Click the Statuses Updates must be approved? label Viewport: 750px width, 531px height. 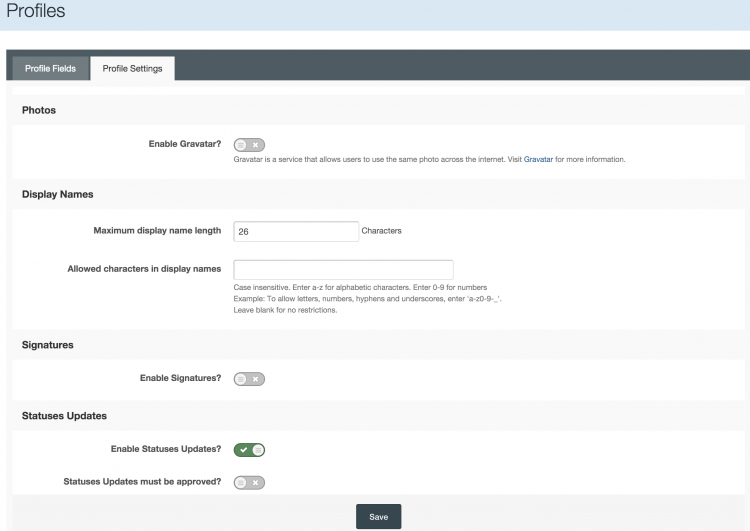(142, 482)
